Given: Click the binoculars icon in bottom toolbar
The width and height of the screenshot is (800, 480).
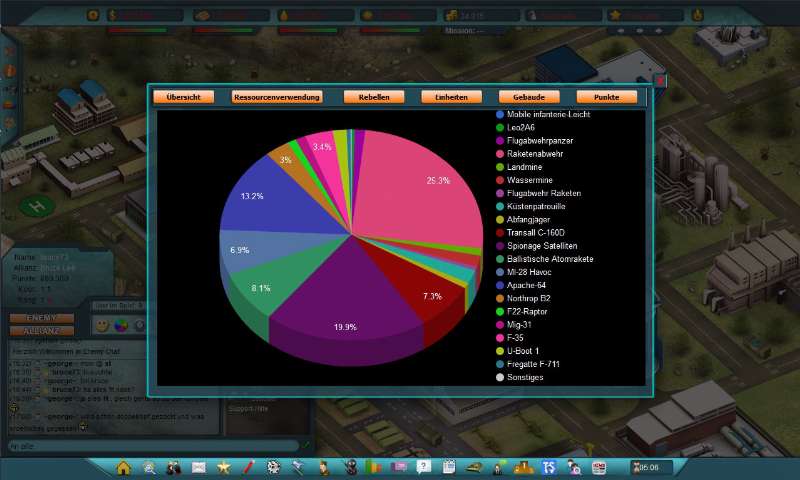Looking at the screenshot, I should 173,467.
